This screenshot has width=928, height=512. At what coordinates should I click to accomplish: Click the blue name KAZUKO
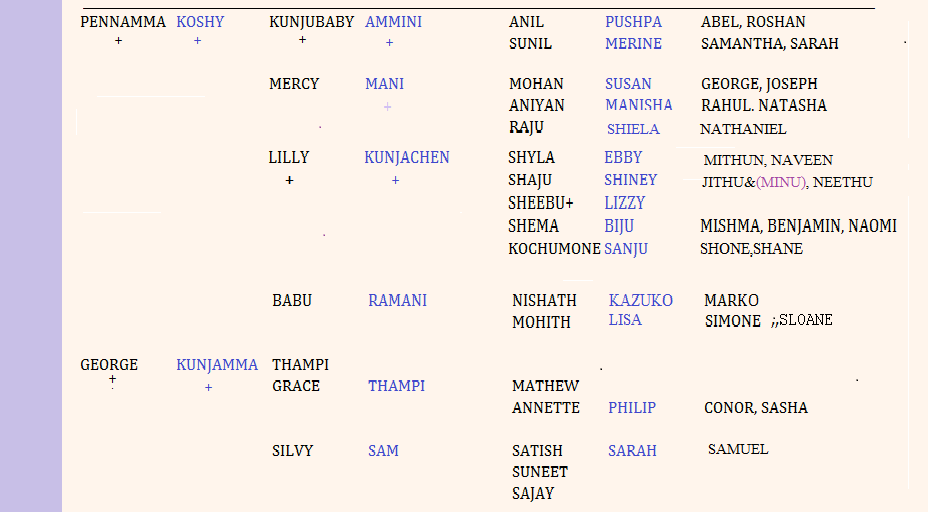[x=640, y=300]
